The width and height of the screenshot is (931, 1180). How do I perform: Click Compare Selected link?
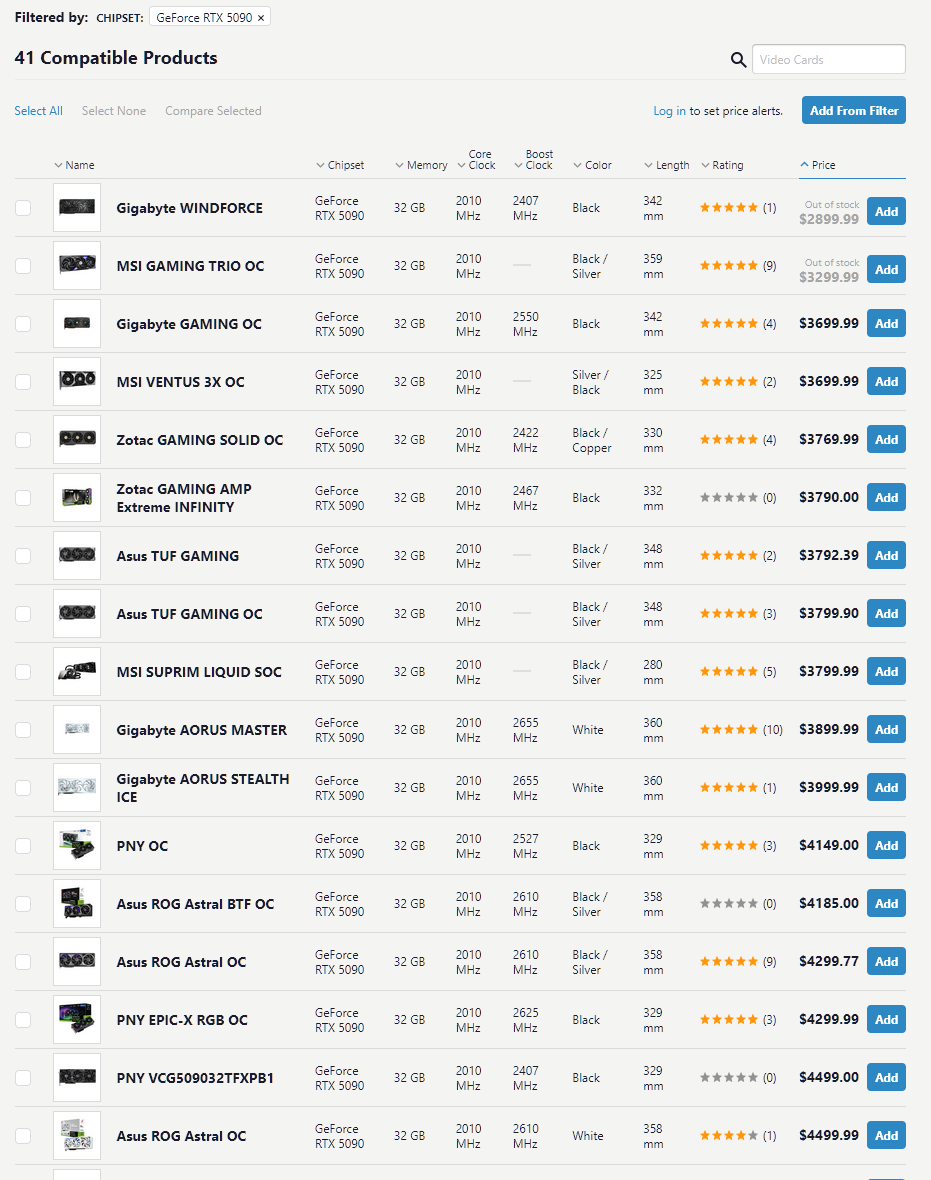pyautogui.click(x=213, y=111)
